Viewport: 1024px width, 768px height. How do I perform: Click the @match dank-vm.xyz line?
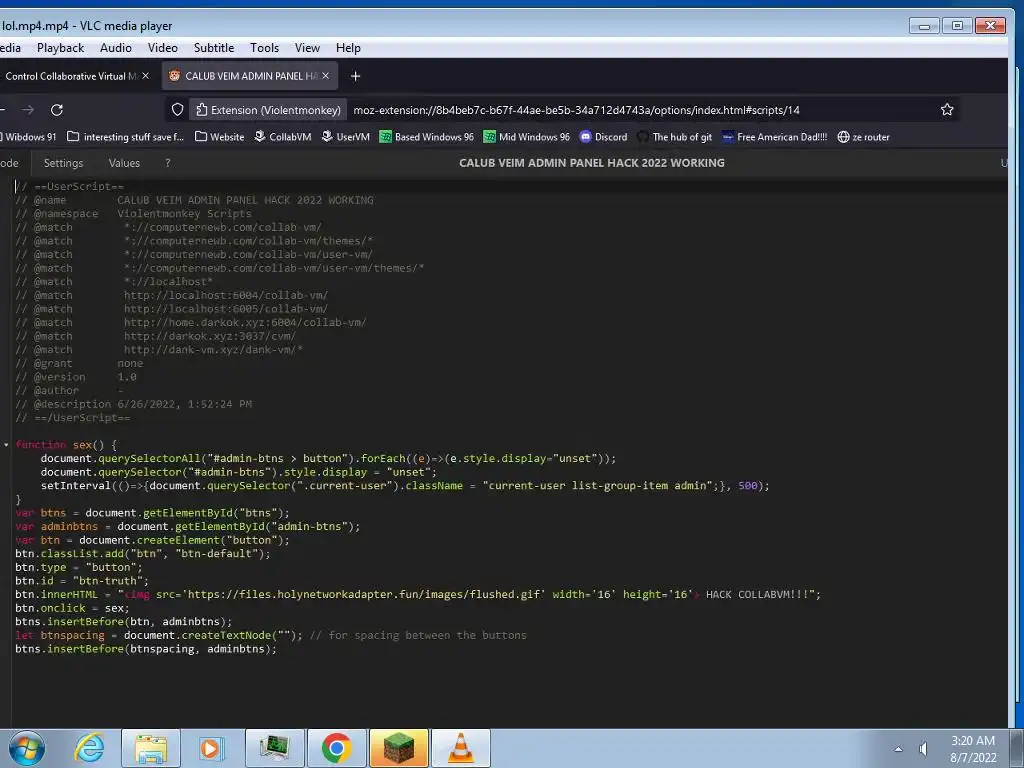tap(159, 349)
